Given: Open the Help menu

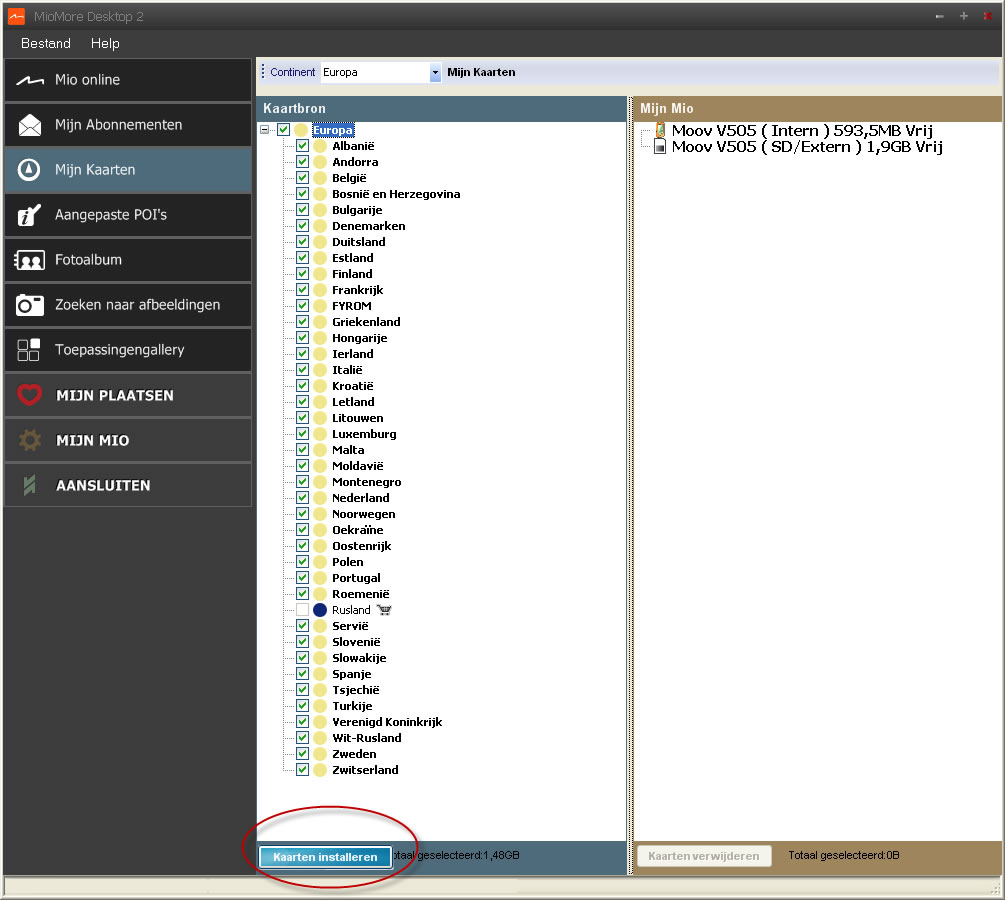Looking at the screenshot, I should [105, 44].
